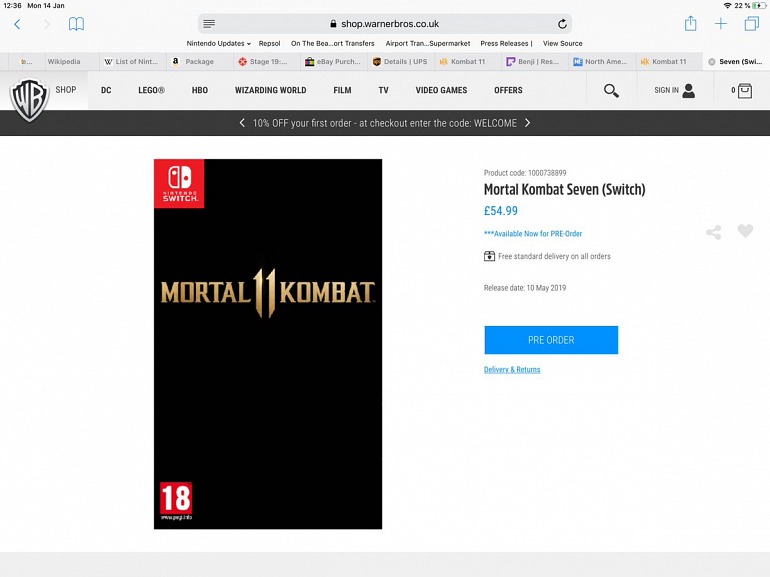Show next promo banner message
This screenshot has width=770, height=577.
pos(528,123)
